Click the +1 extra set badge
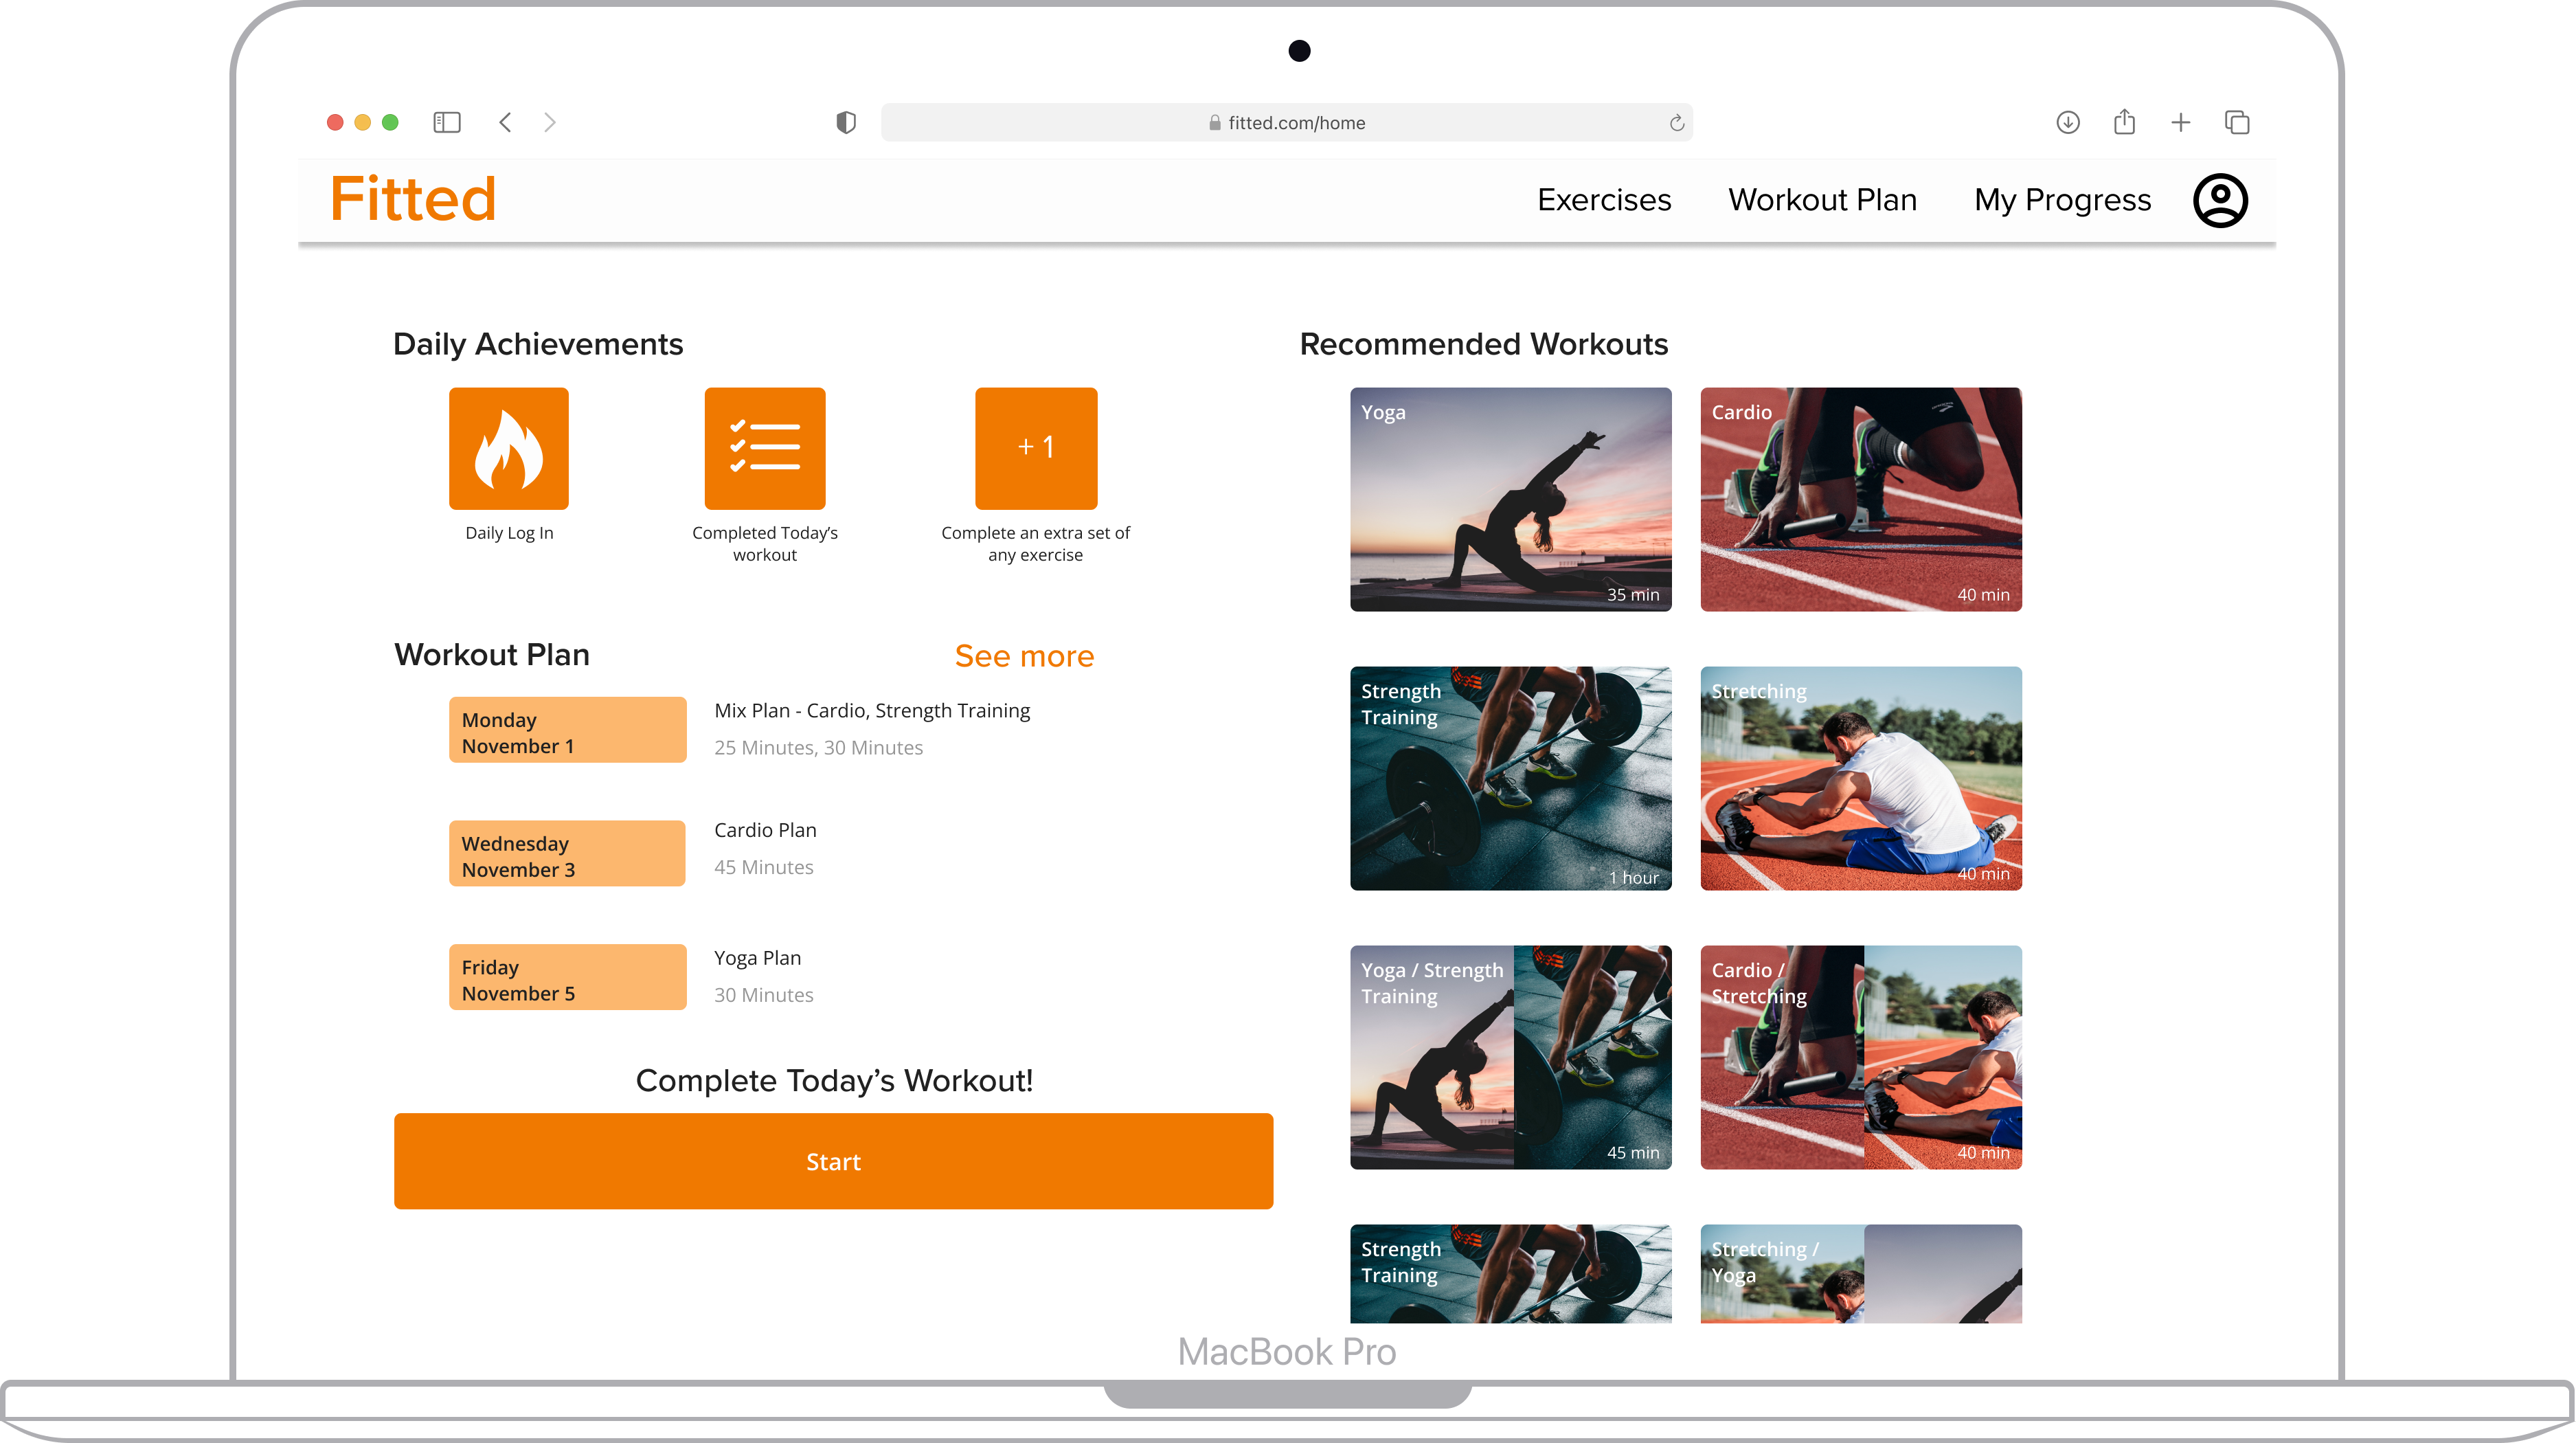The height and width of the screenshot is (1443, 2576). pos(1036,448)
